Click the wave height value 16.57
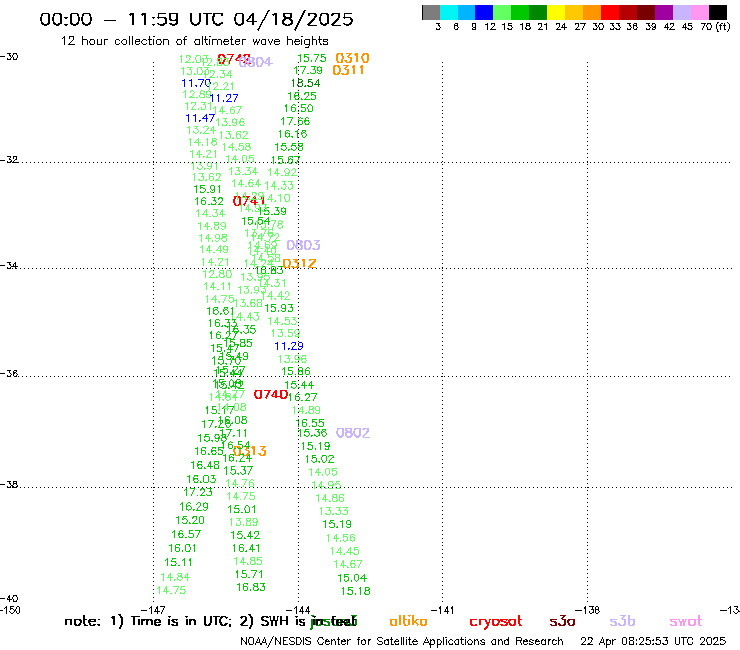Image resolution: width=740 pixels, height=650 pixels. click(186, 534)
